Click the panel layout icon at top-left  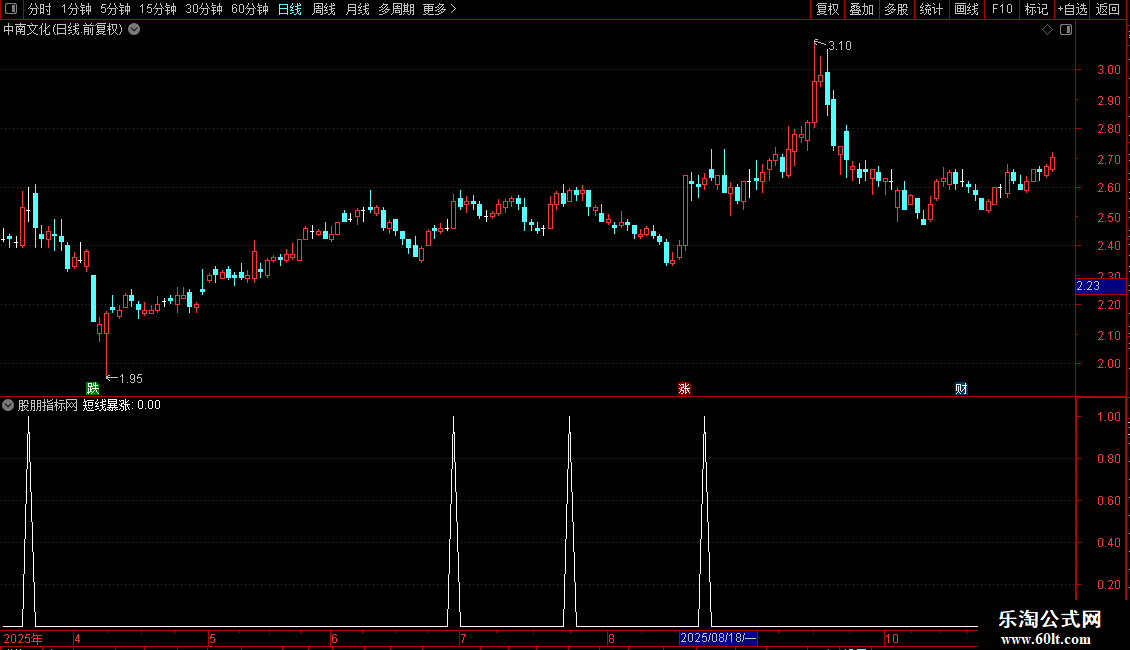[x=11, y=9]
